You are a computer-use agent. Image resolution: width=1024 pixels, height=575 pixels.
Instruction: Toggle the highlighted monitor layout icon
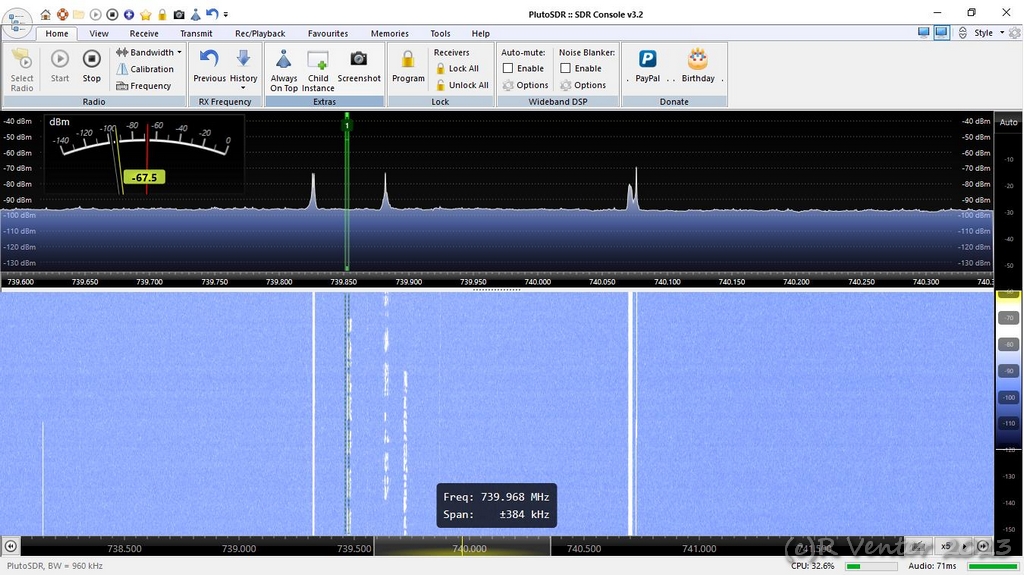pos(942,33)
